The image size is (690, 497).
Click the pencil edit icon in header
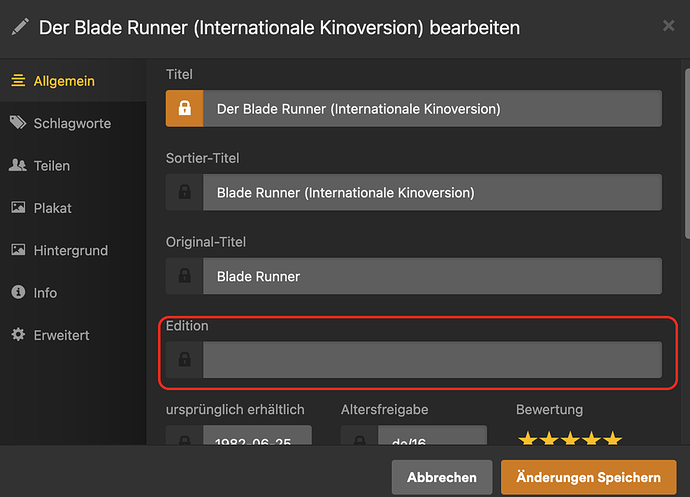pyautogui.click(x=20, y=27)
